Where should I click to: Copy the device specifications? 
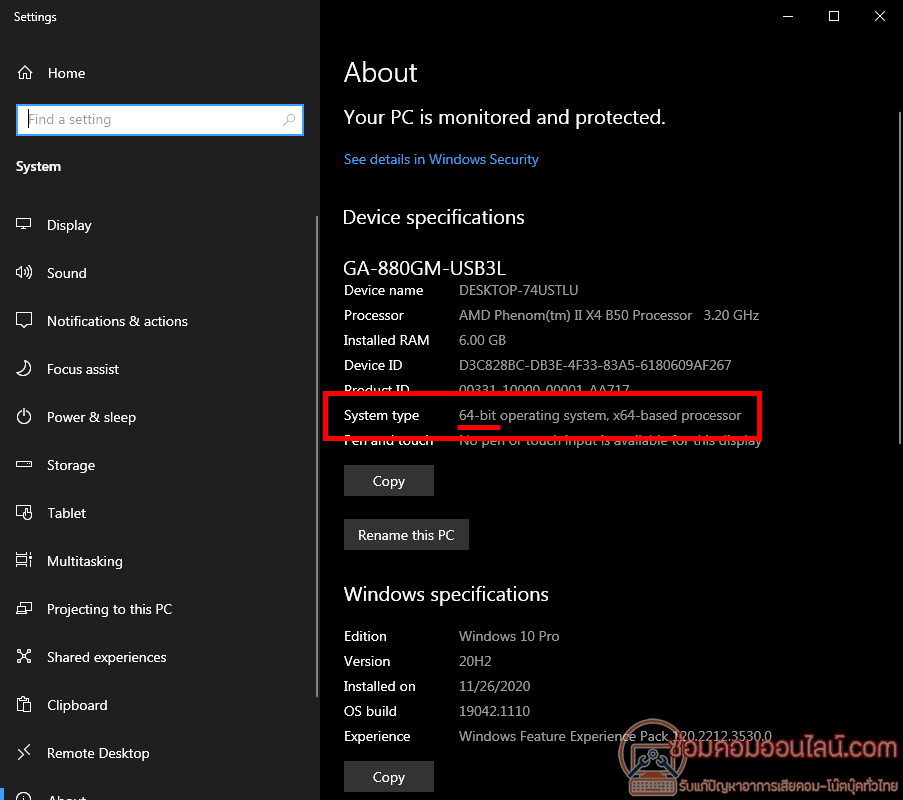tap(389, 481)
